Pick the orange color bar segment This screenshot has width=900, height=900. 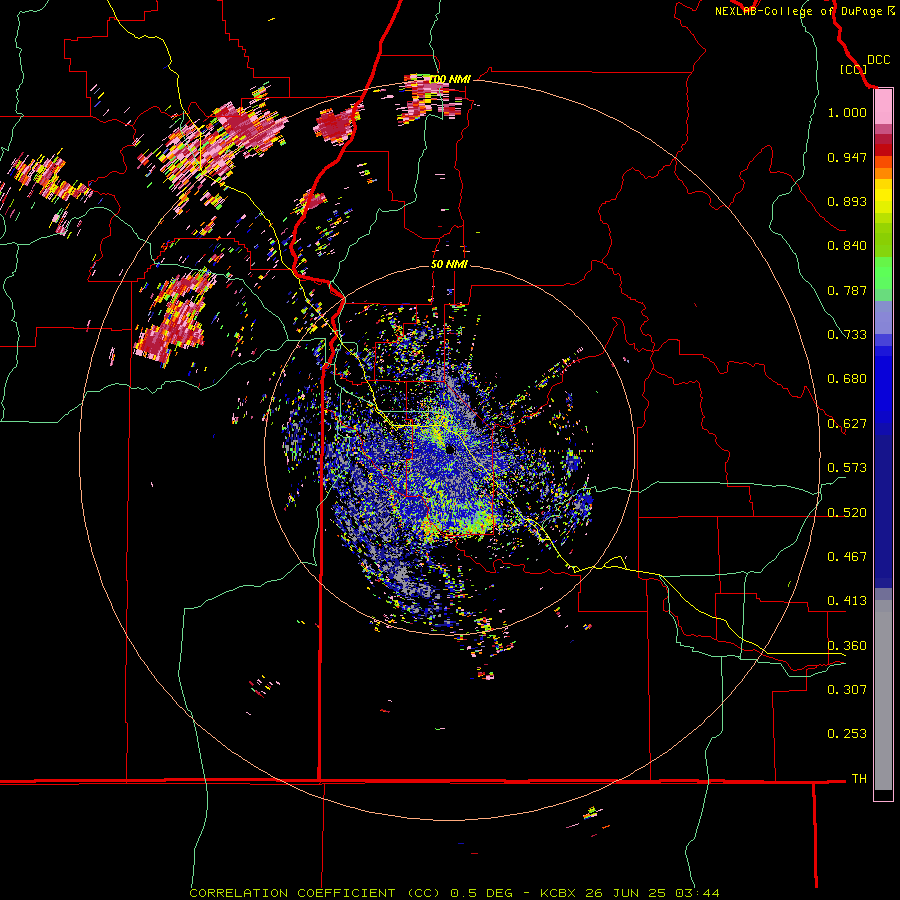coord(883,173)
